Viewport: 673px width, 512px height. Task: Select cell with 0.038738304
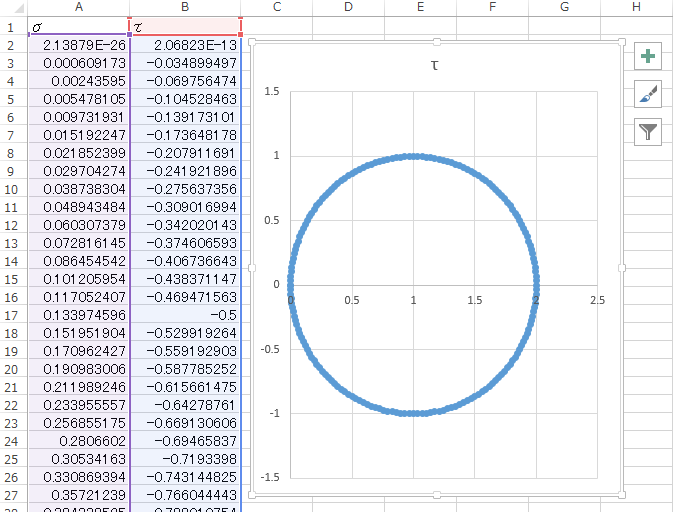click(79, 189)
